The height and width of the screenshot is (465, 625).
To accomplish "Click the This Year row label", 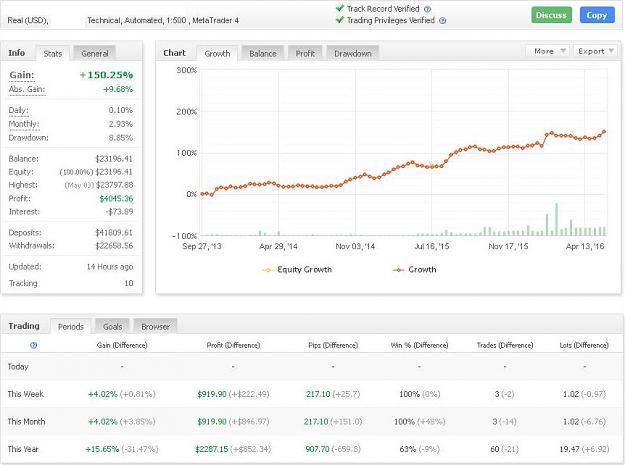I will [23, 449].
